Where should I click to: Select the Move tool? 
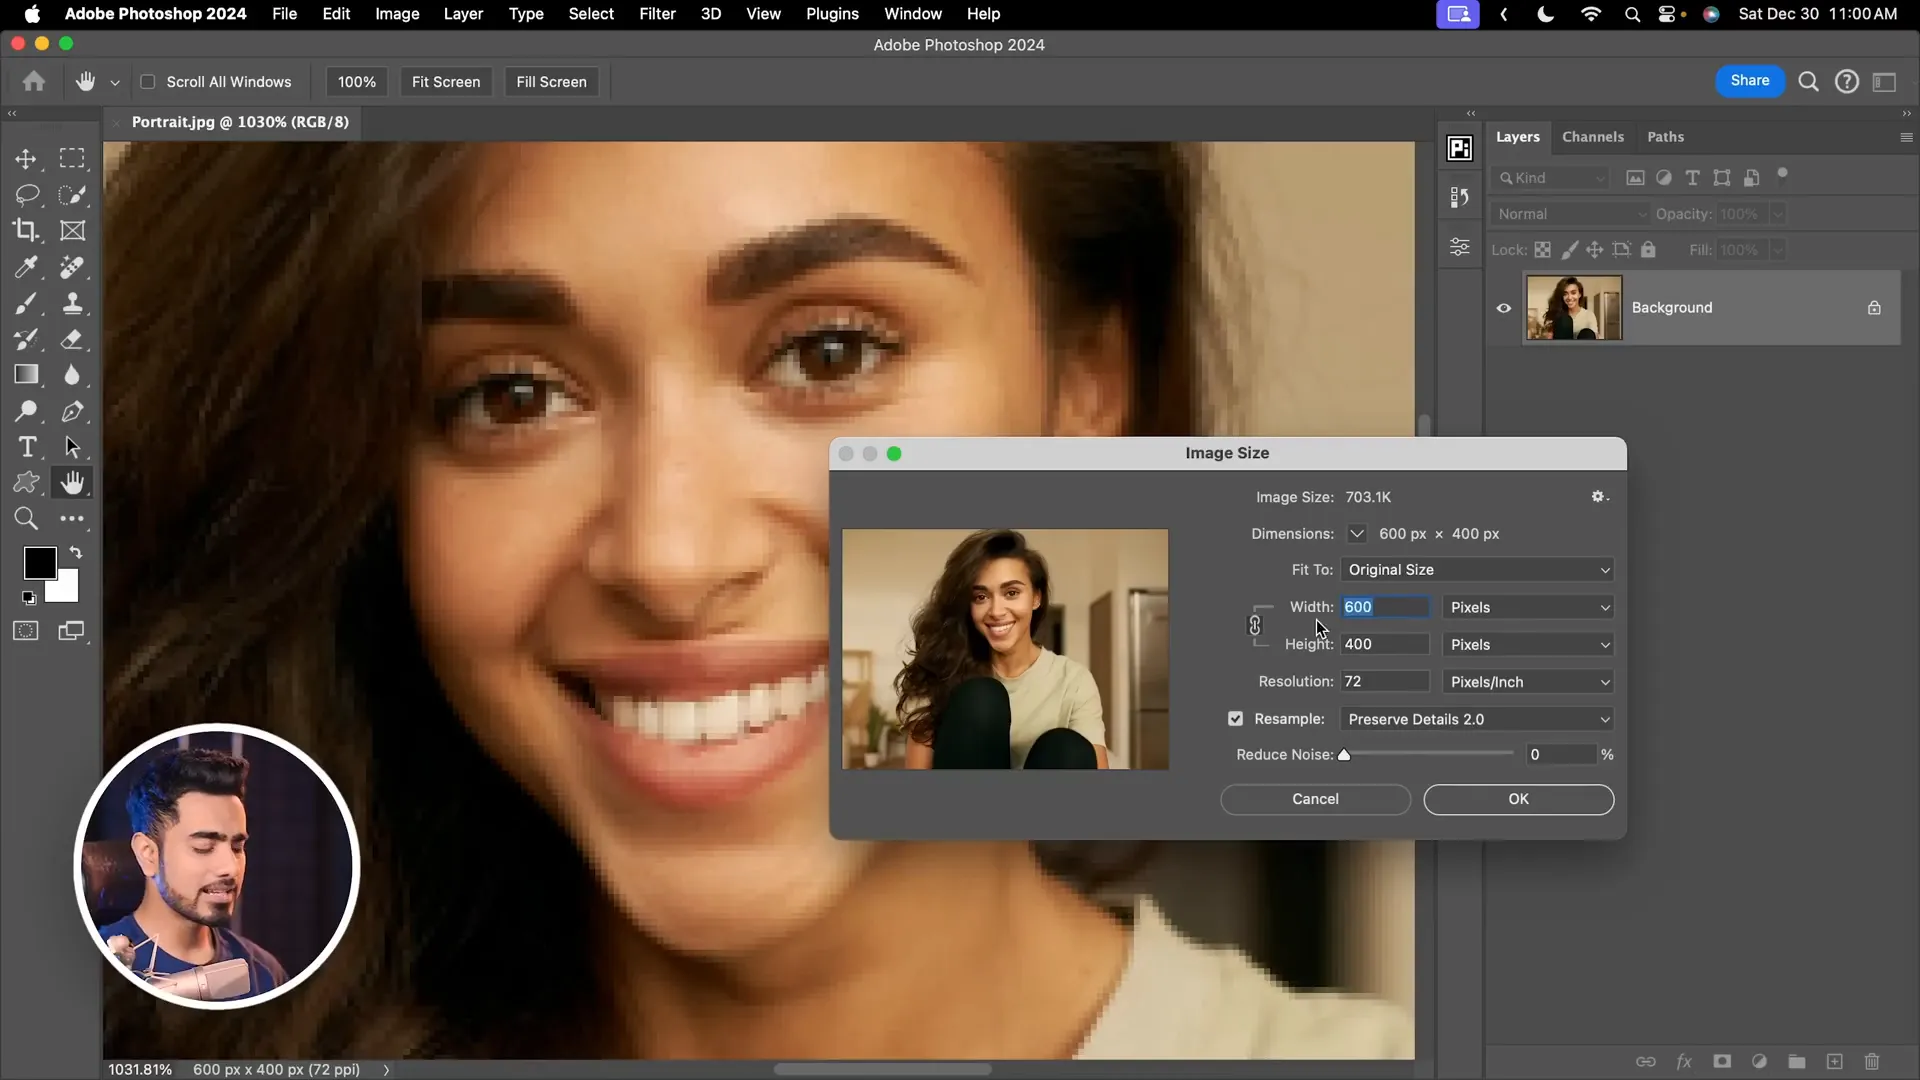(26, 159)
